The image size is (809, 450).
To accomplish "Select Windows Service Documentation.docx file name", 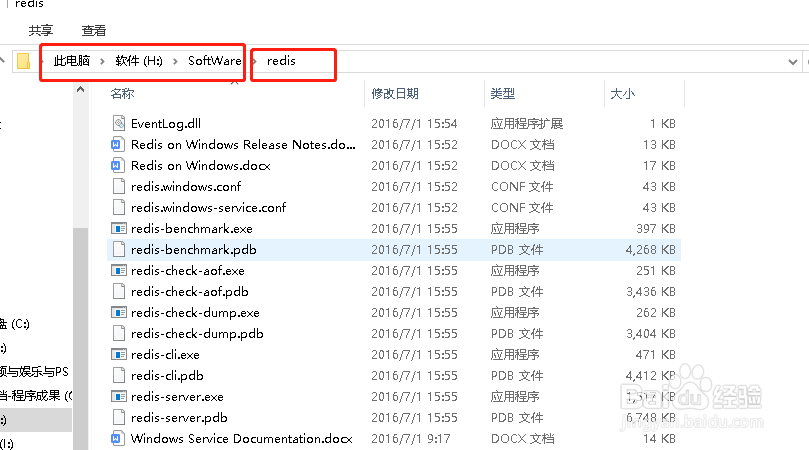I will pyautogui.click(x=241, y=439).
